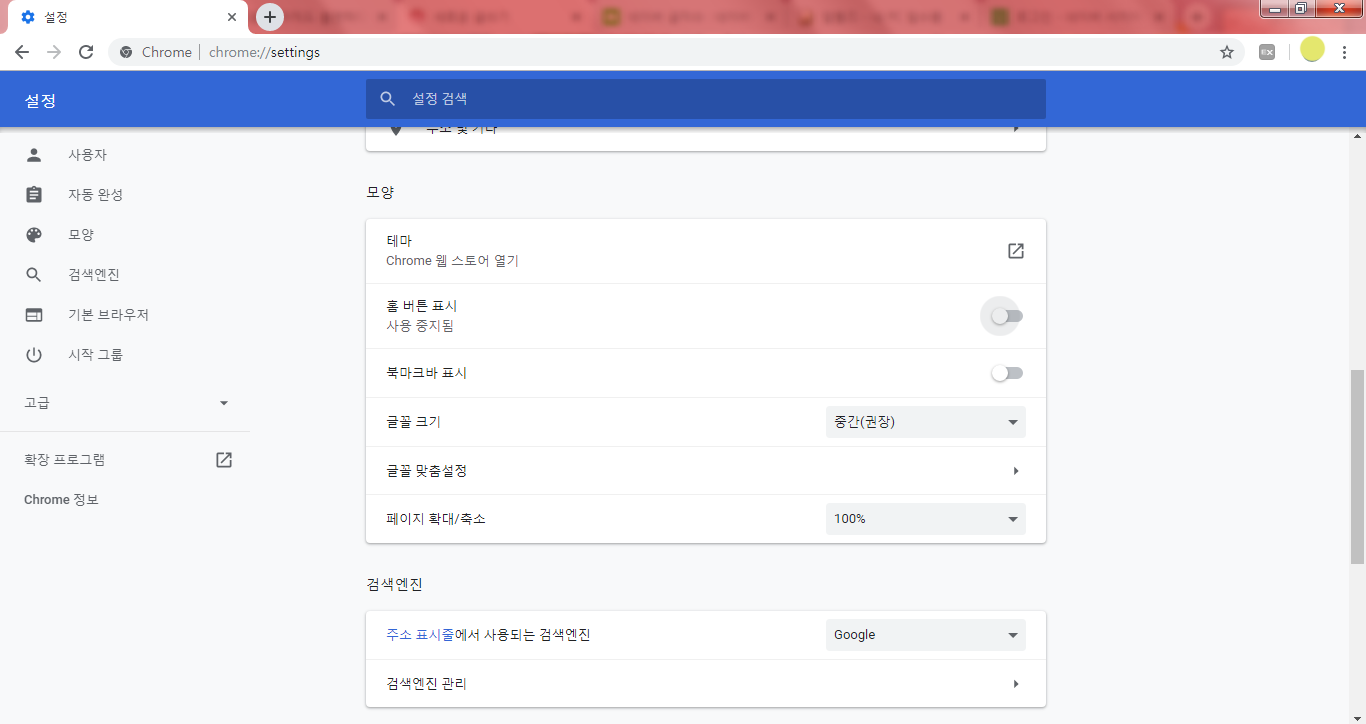Screen dimensions: 1366x724
Task: Expand the 고급 section in sidebar
Action: click(125, 403)
